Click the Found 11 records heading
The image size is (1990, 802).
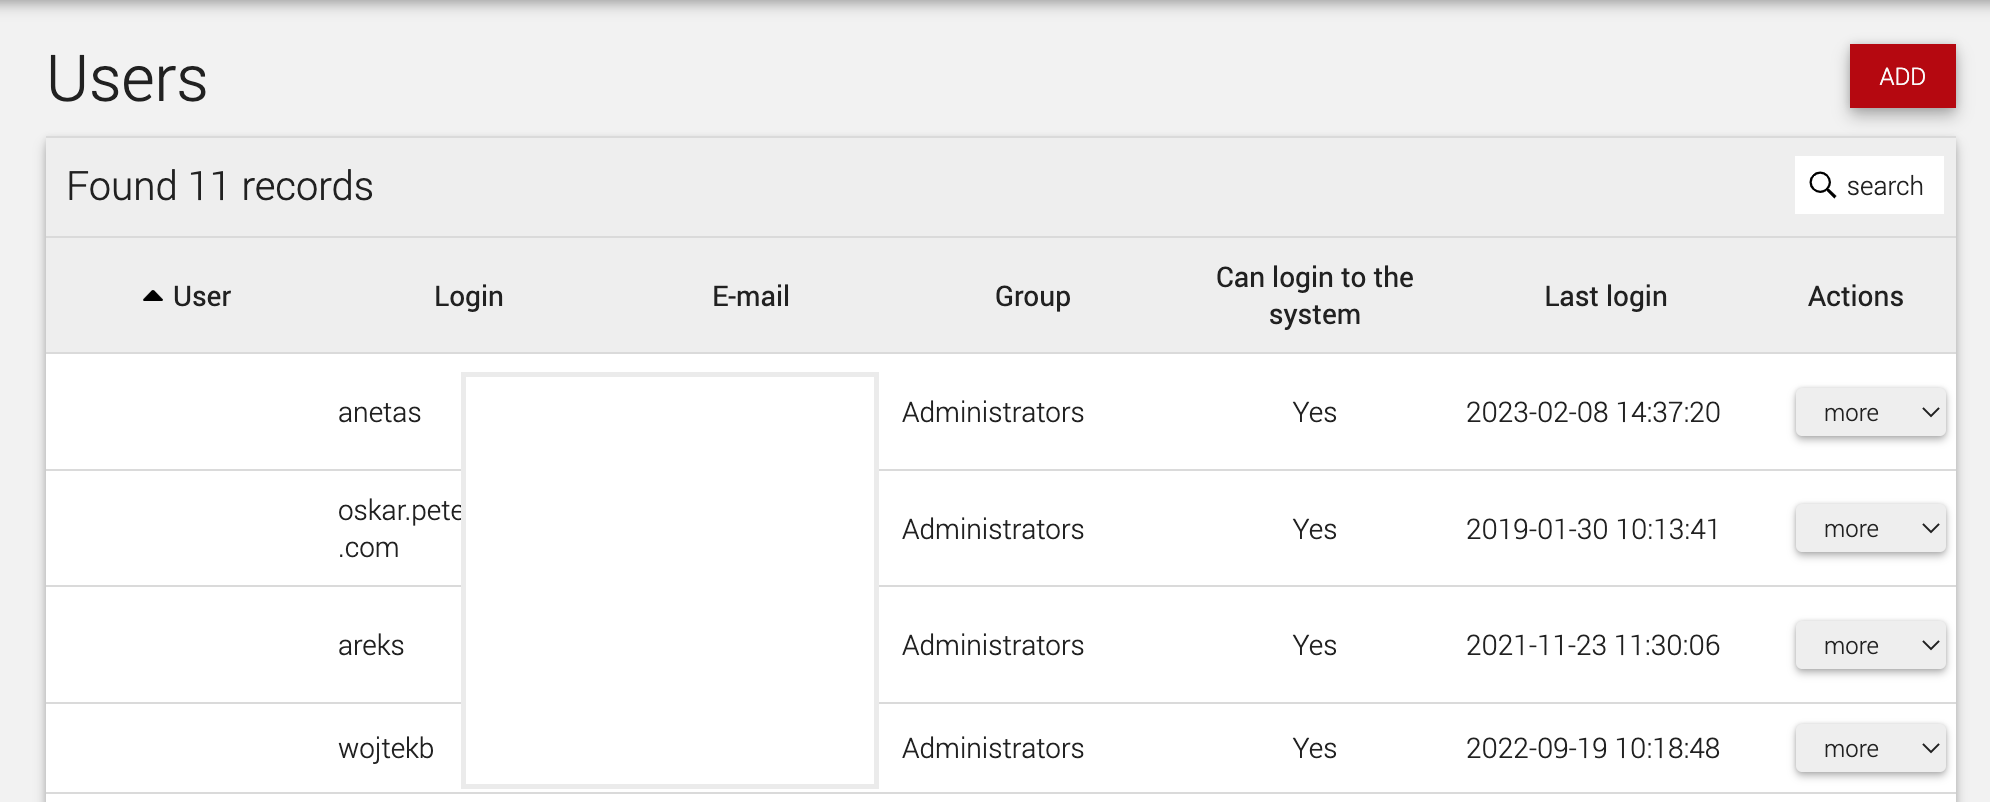click(x=220, y=186)
